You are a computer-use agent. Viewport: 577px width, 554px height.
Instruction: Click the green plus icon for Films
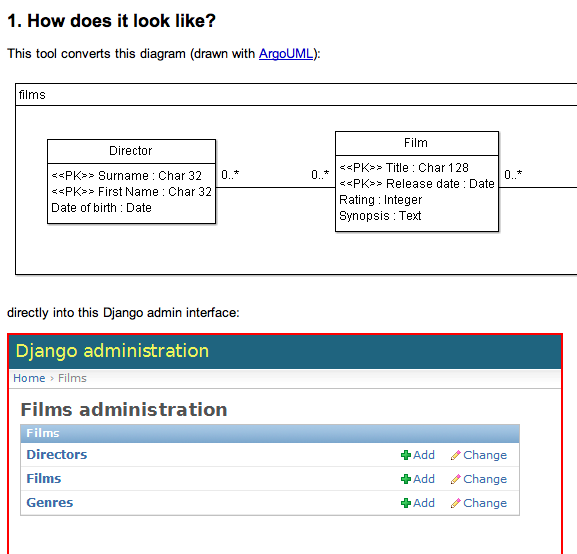tap(406, 479)
